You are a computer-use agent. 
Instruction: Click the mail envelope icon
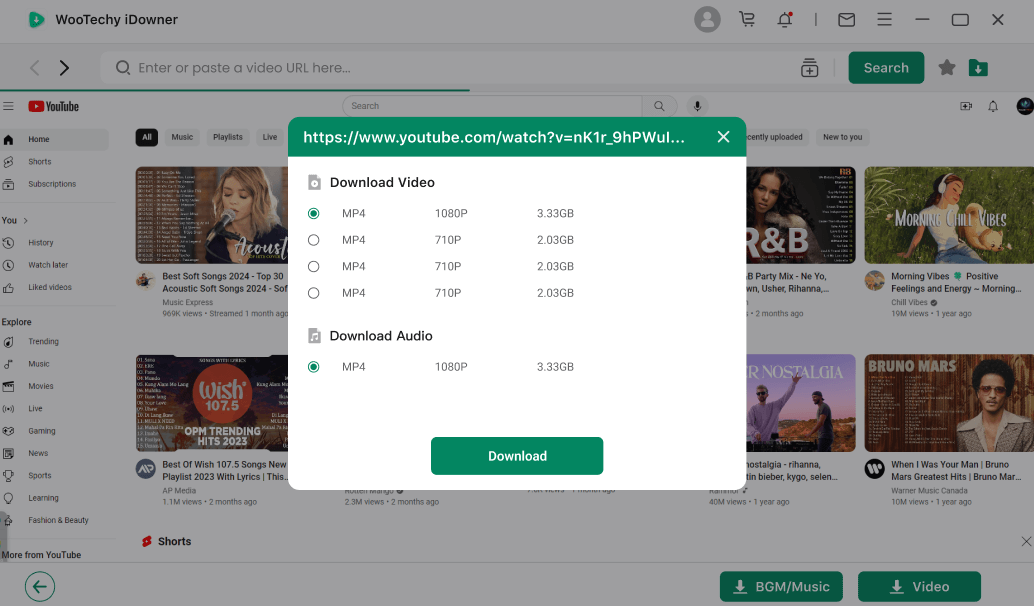pyautogui.click(x=846, y=19)
